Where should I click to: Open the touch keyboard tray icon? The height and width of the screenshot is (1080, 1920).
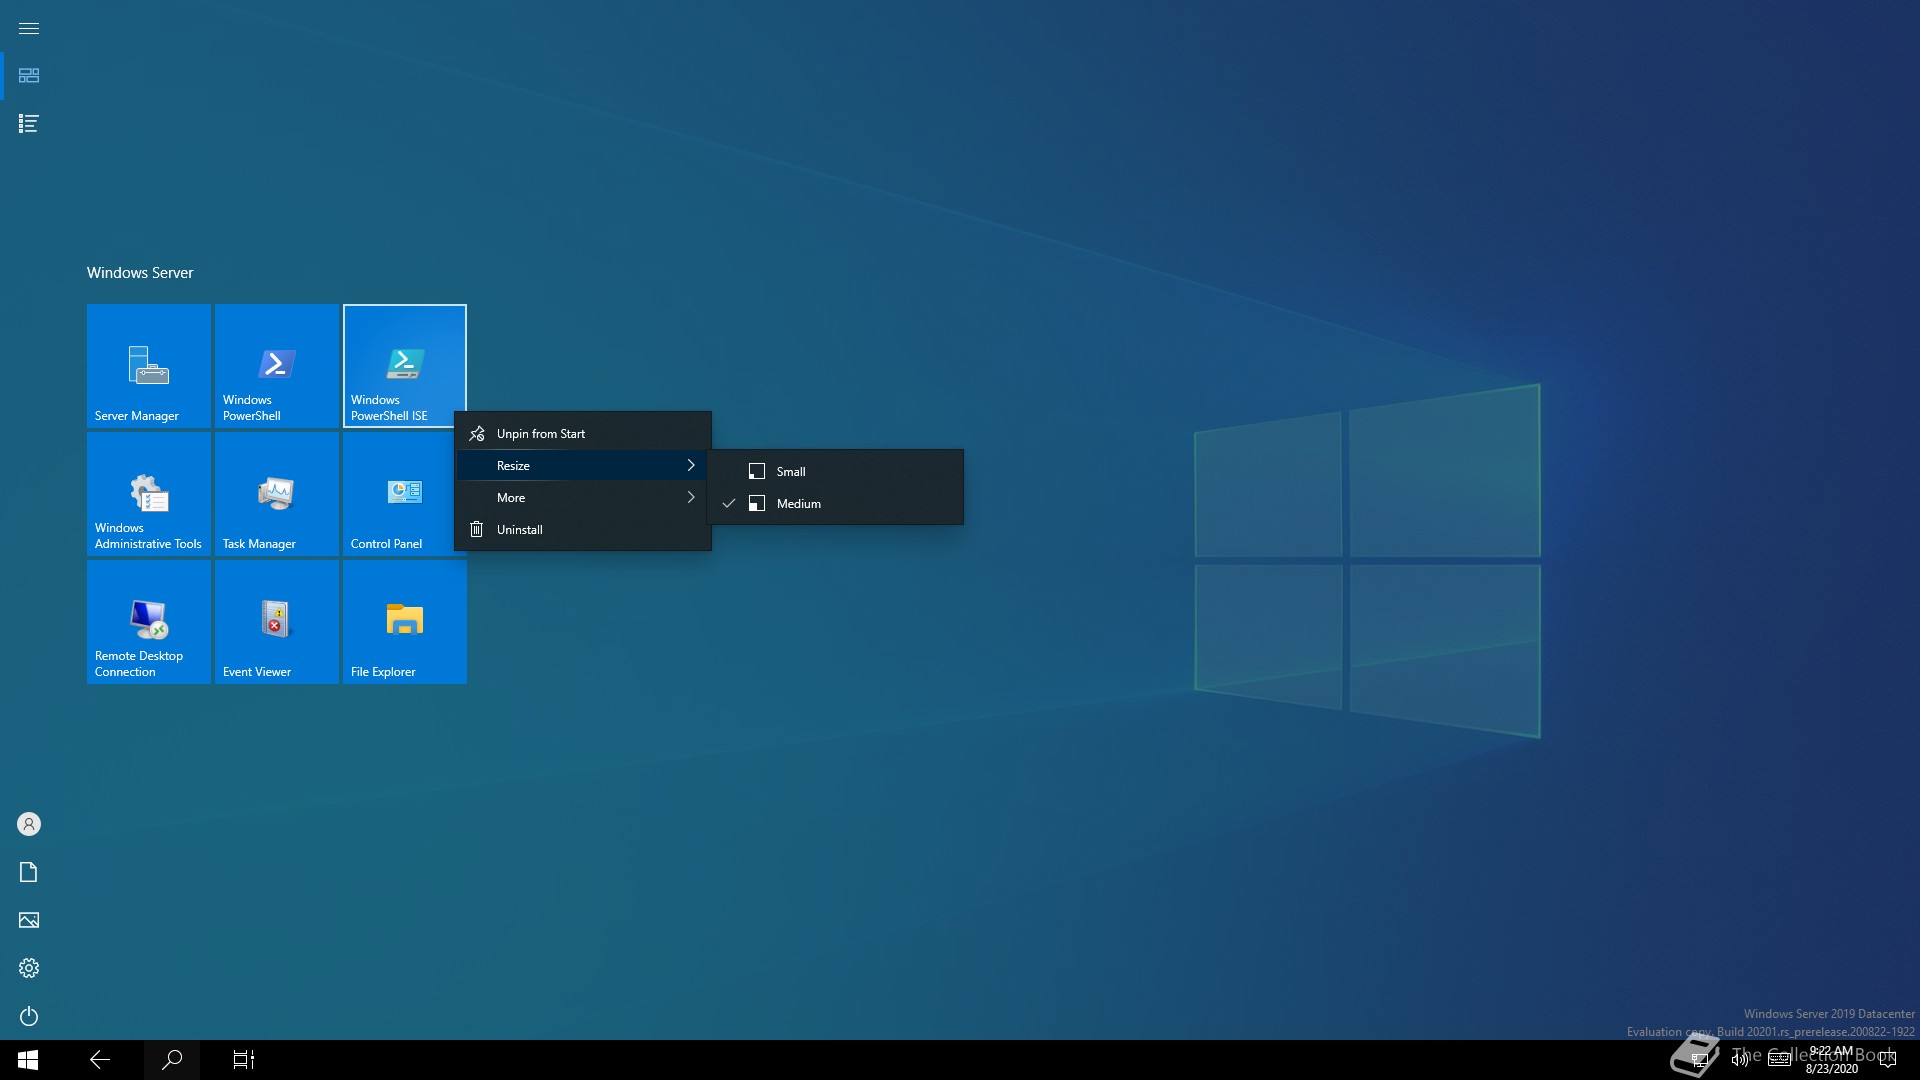click(x=1779, y=1060)
